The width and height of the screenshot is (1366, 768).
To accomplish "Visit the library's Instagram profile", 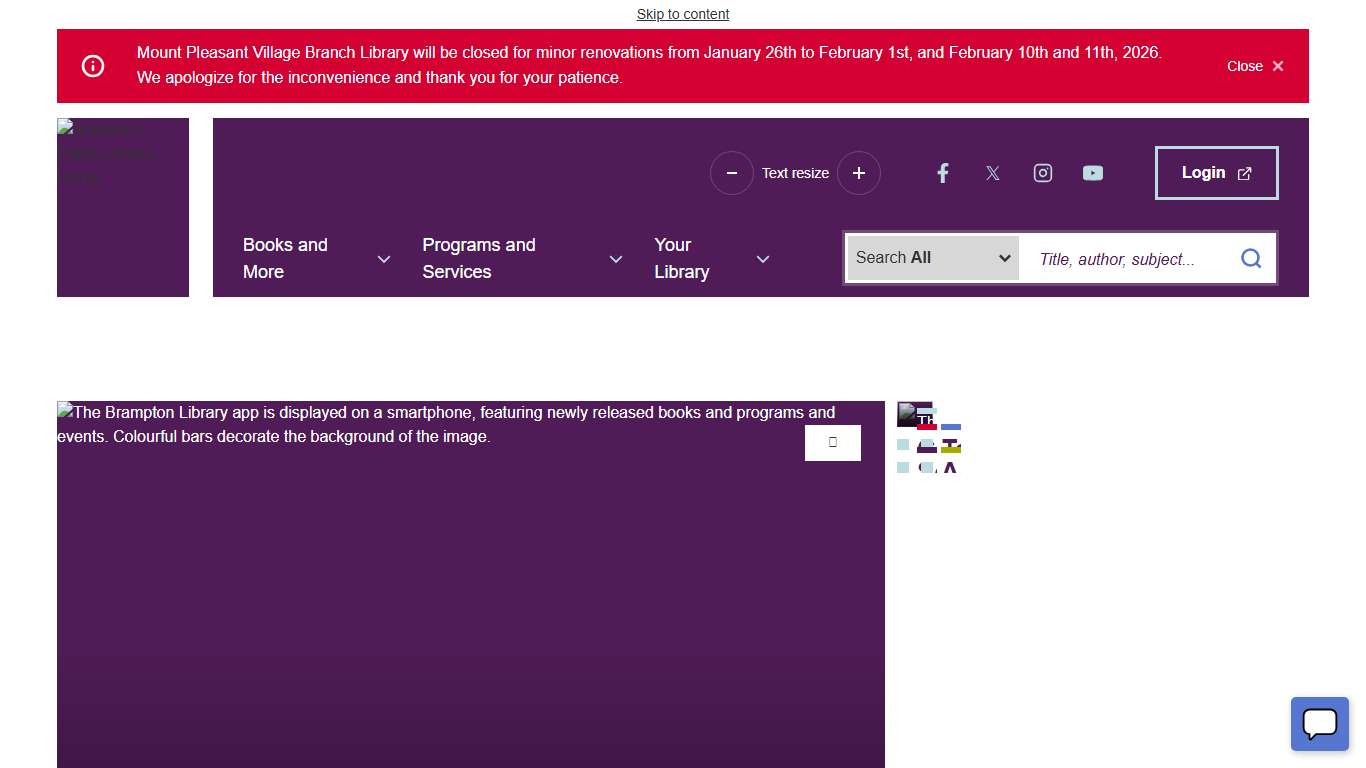I will (1042, 173).
